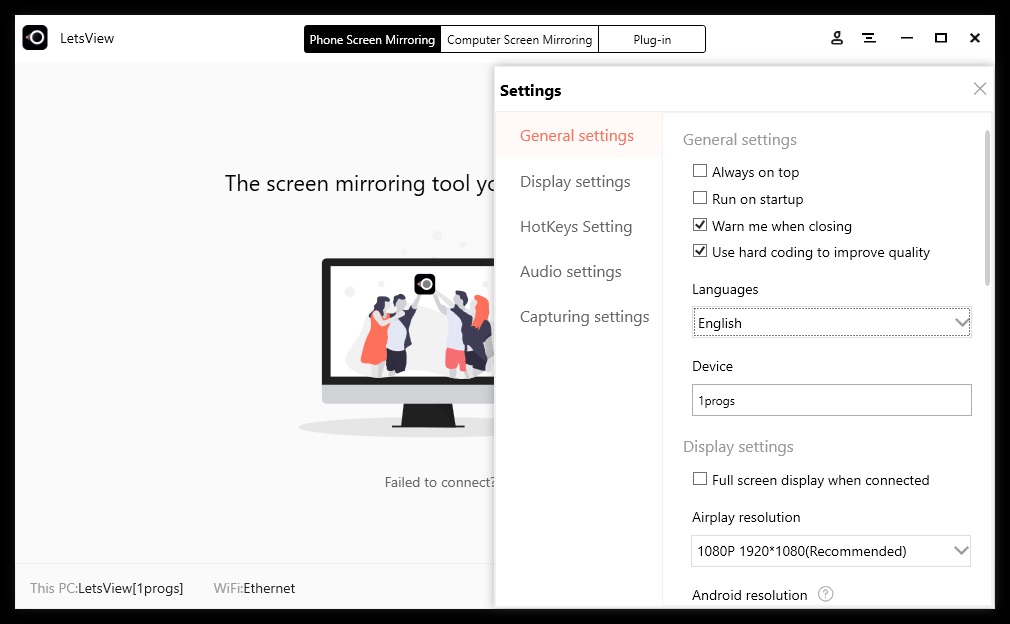Maximize the LetsView window
This screenshot has height=624, width=1010.
point(940,38)
